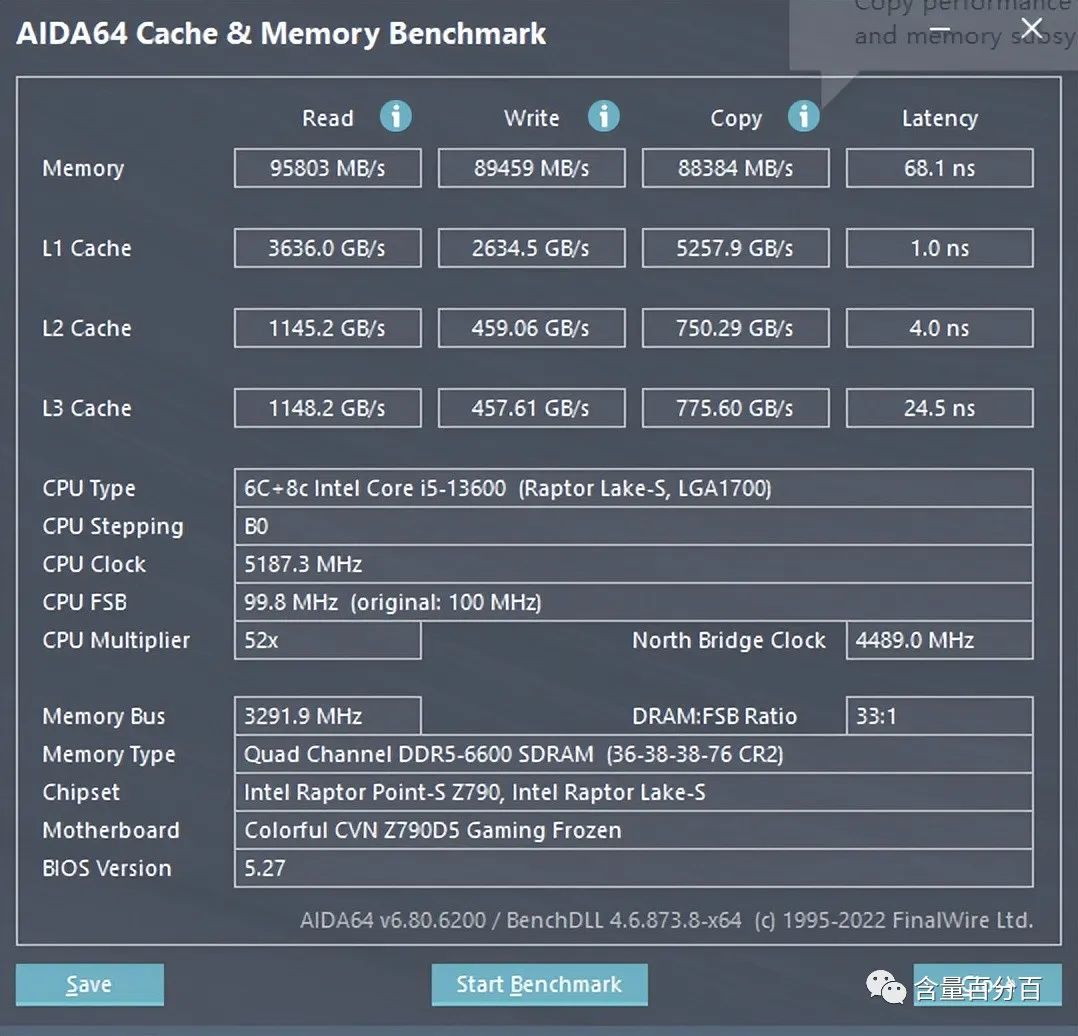Viewport: 1078px width, 1036px height.
Task: Click the Read info icon
Action: pos(396,116)
